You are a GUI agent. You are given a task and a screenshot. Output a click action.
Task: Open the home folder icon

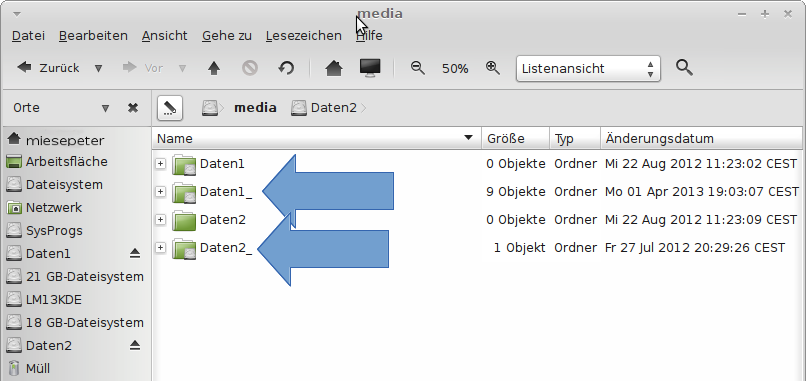pos(334,68)
